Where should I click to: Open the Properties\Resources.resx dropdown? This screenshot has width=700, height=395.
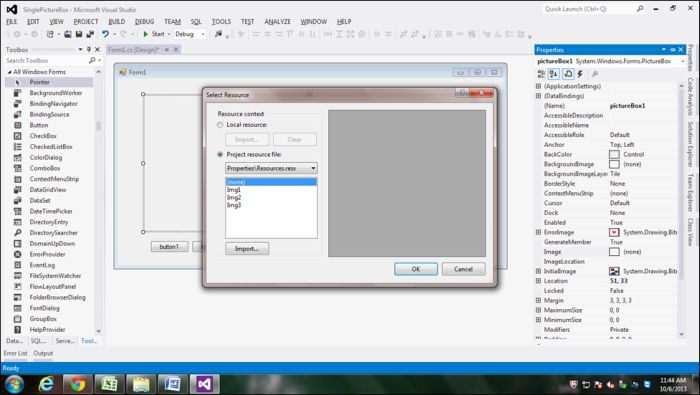coord(271,168)
